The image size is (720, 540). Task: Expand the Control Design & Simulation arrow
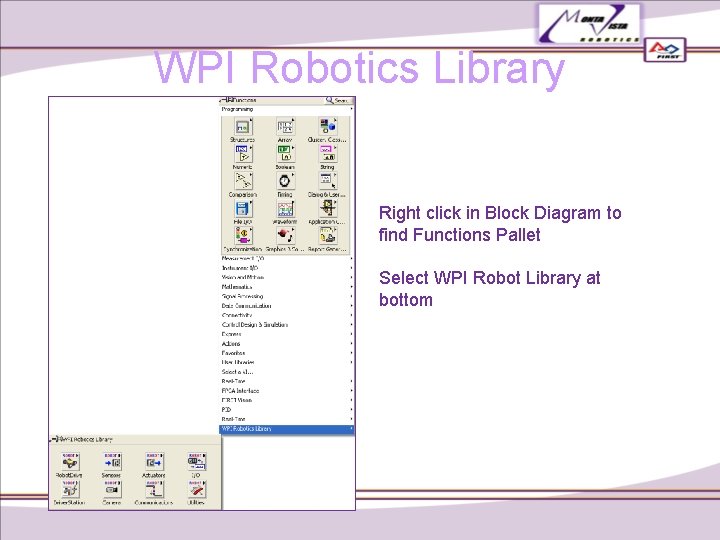[x=351, y=325]
